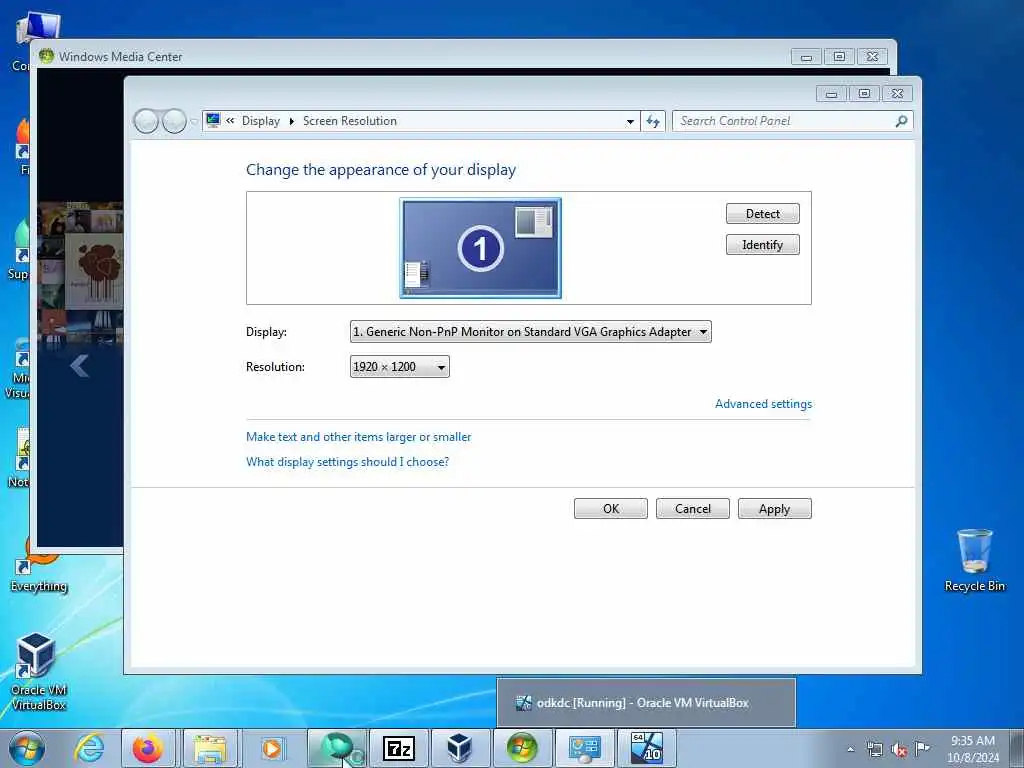This screenshot has height=768, width=1024.
Task: Open the Resolution dropdown
Action: (x=399, y=366)
